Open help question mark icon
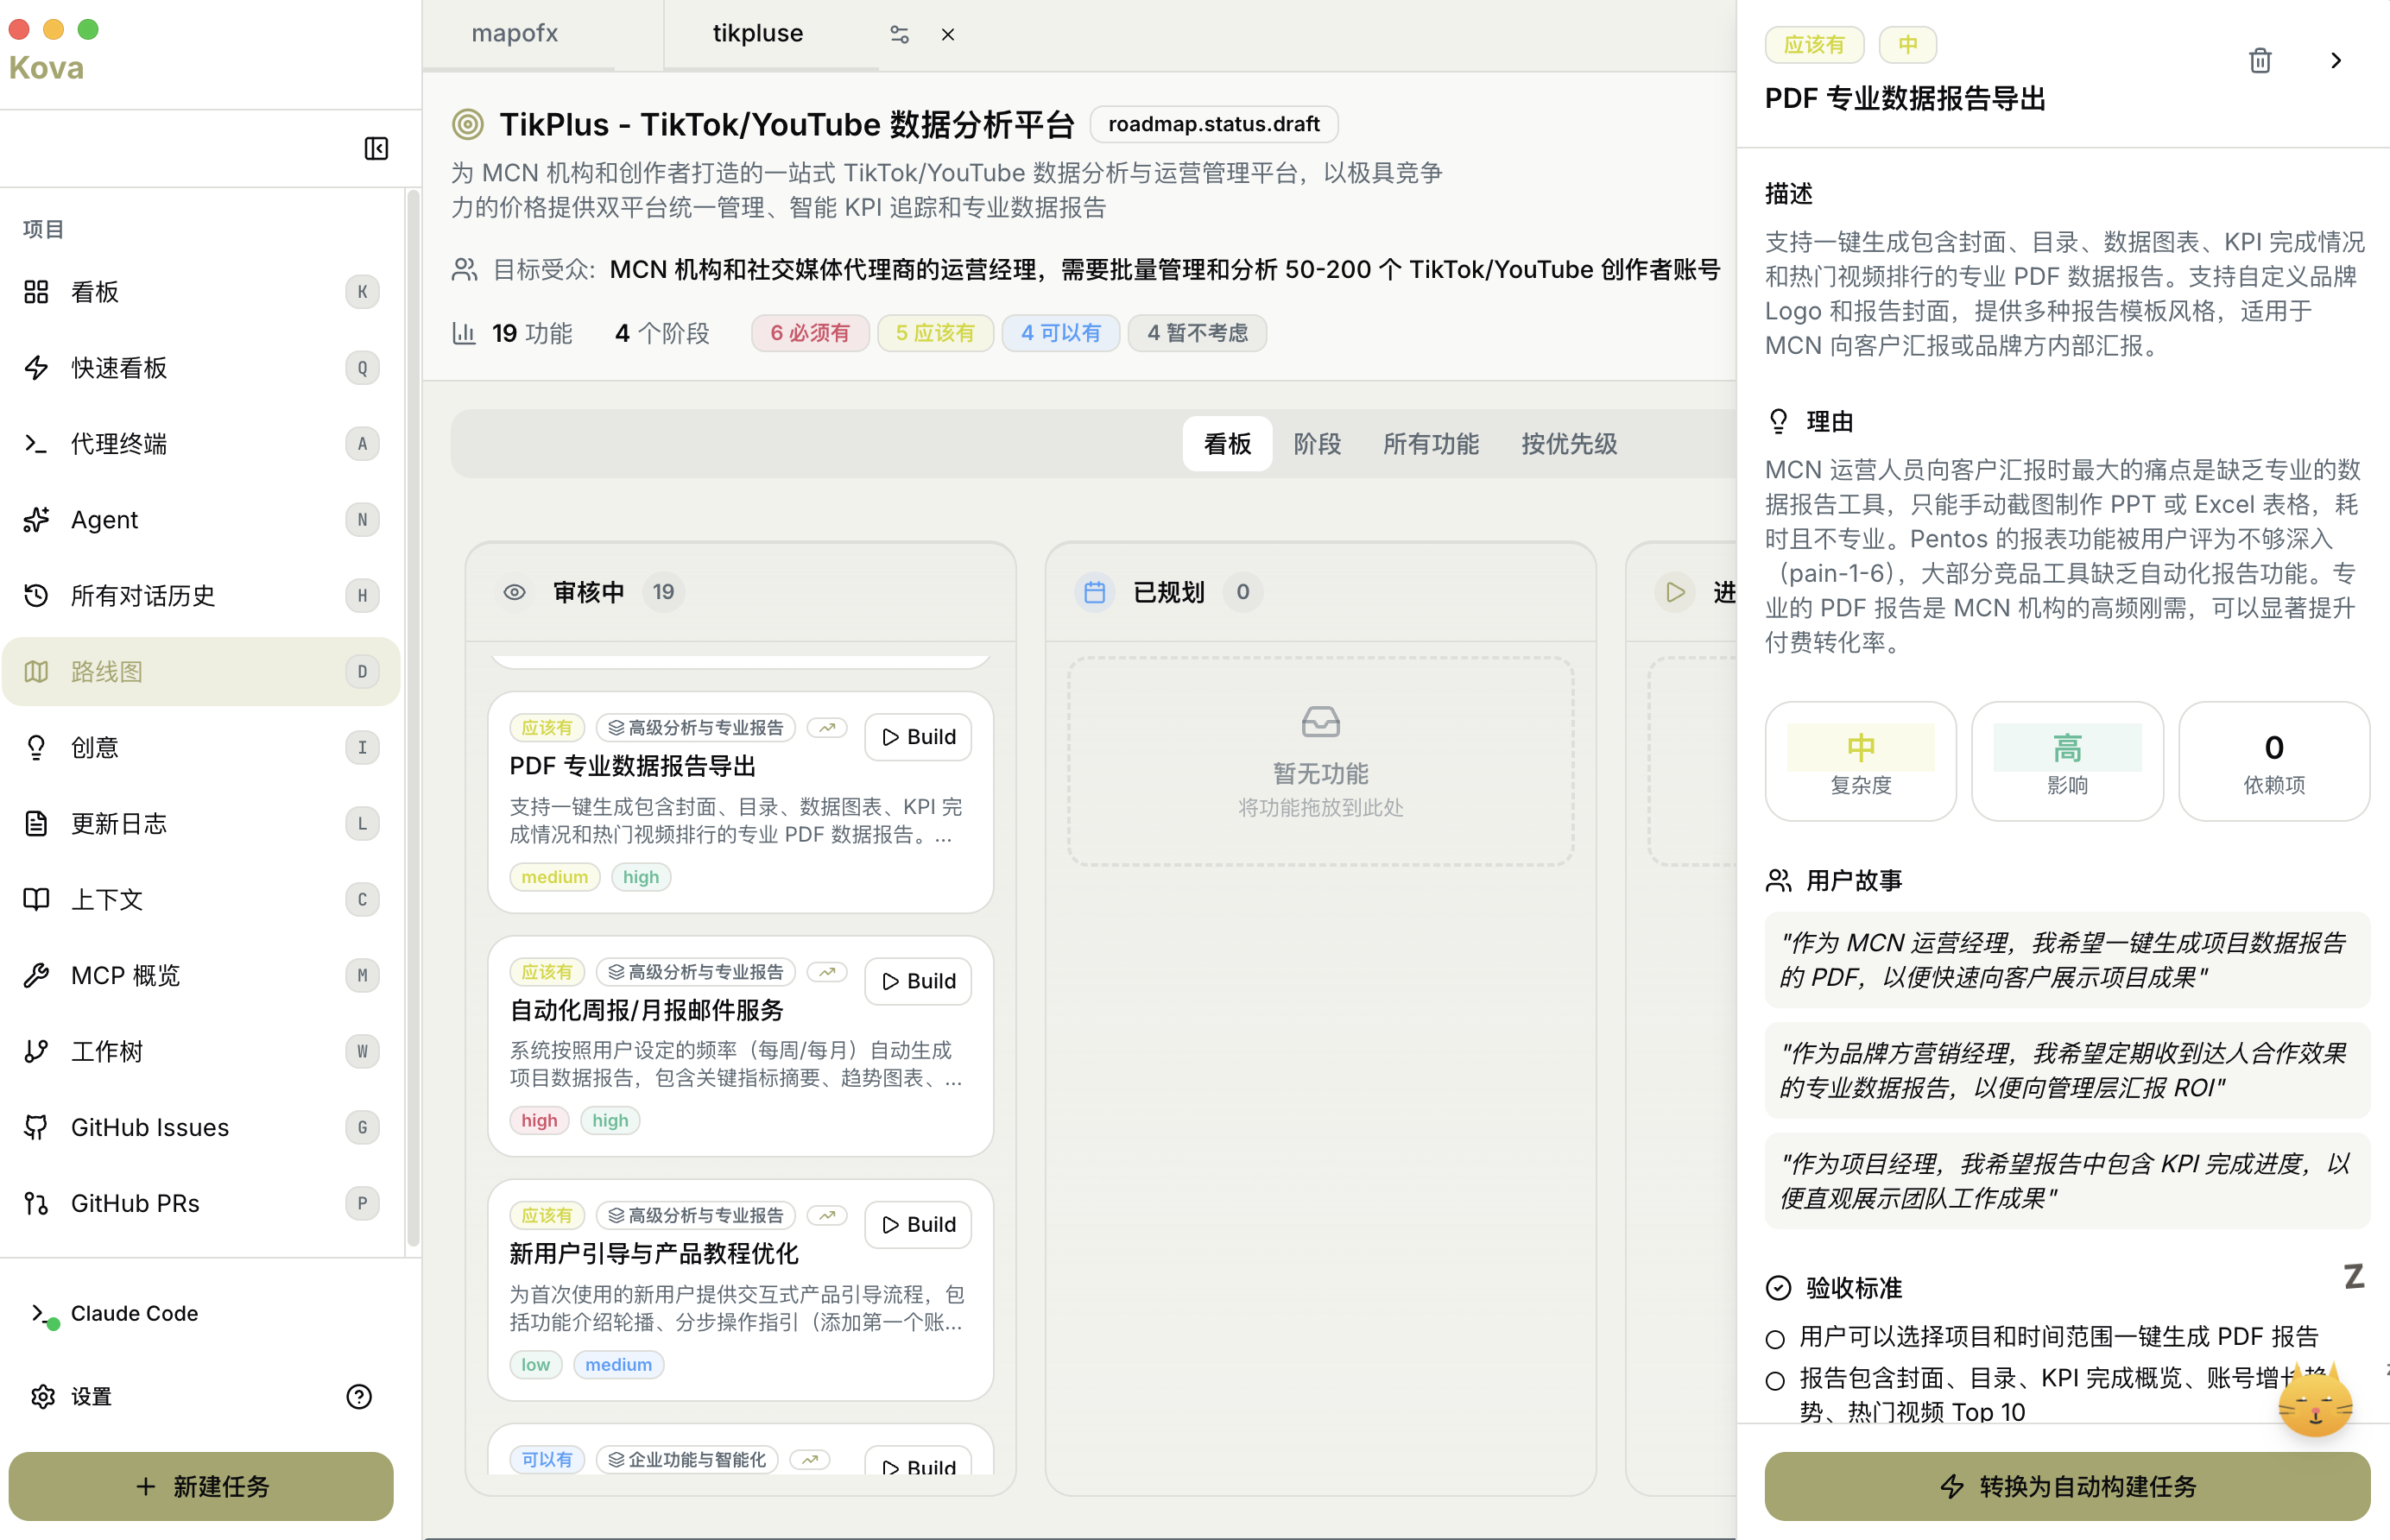2390x1540 pixels. (x=359, y=1396)
